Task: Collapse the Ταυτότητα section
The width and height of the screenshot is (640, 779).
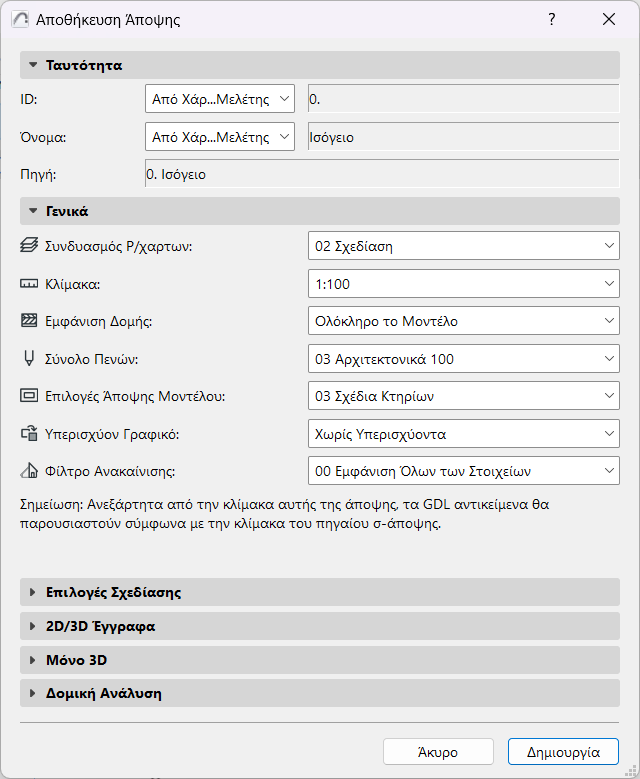Action: point(33,65)
